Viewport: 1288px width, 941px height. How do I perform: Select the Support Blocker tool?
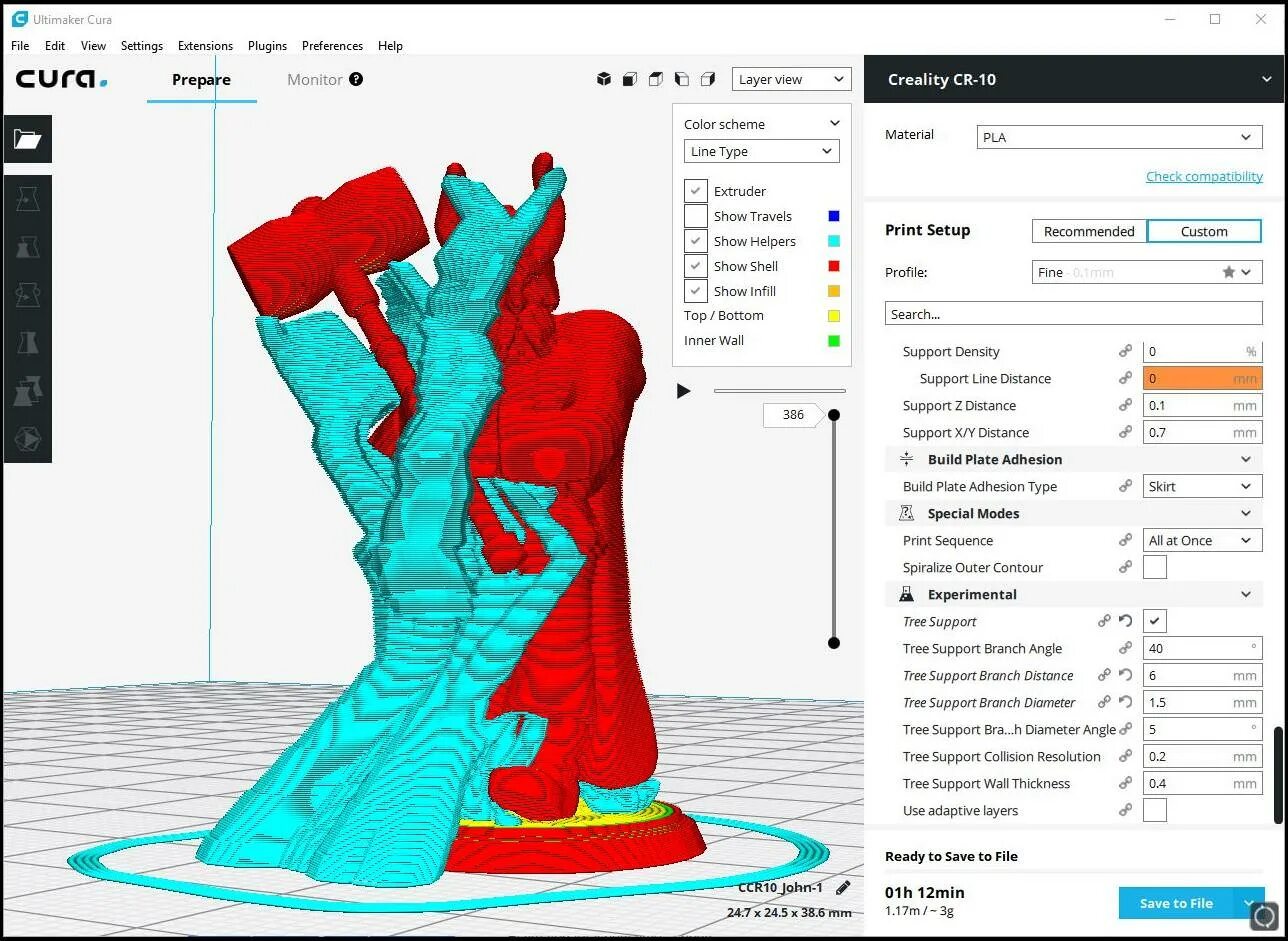pos(27,438)
